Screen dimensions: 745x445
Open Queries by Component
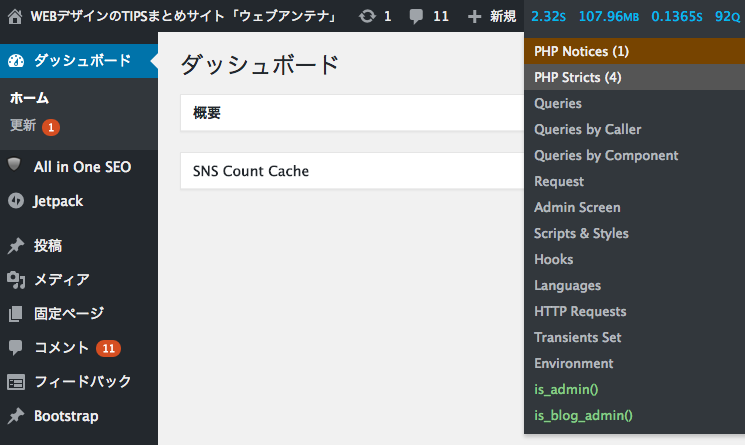coord(606,155)
